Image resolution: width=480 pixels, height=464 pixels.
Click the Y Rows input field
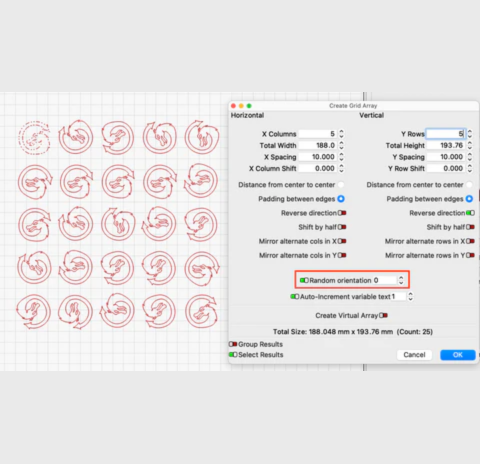(446, 134)
